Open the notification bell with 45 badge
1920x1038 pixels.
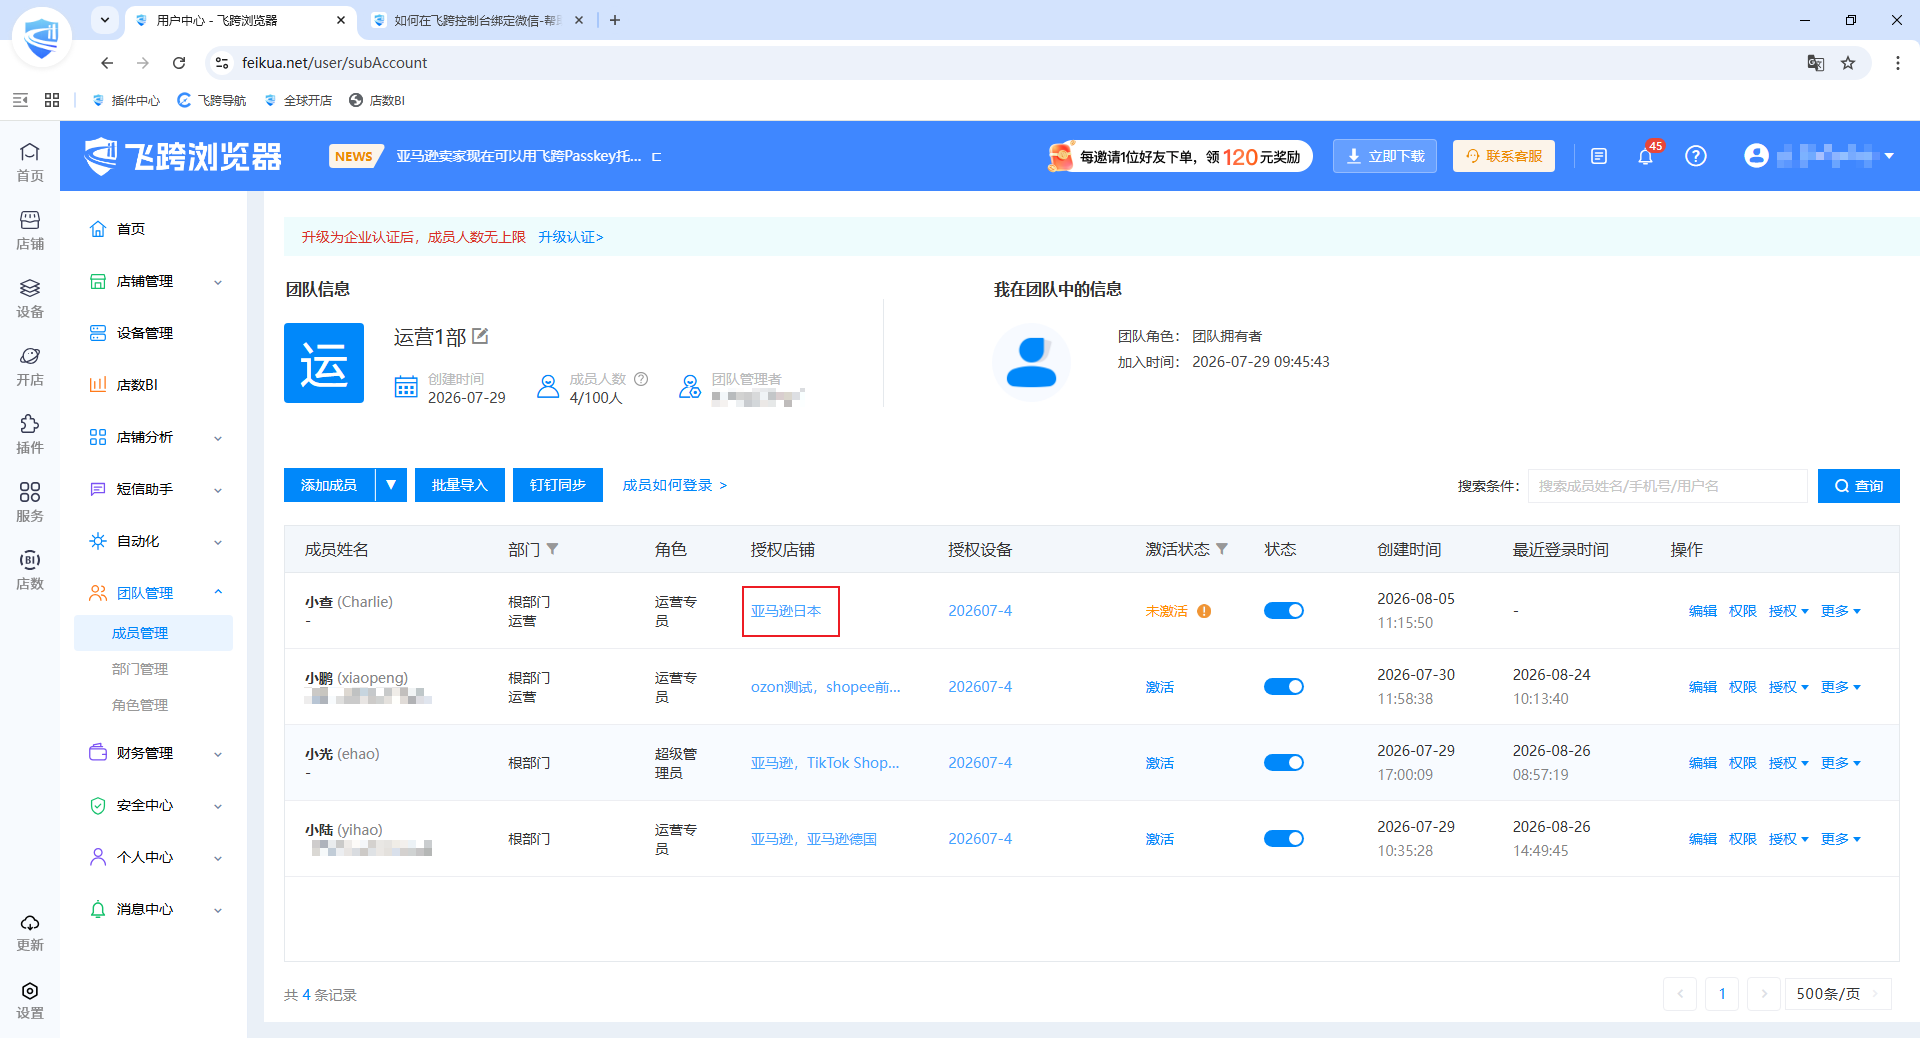click(x=1645, y=156)
